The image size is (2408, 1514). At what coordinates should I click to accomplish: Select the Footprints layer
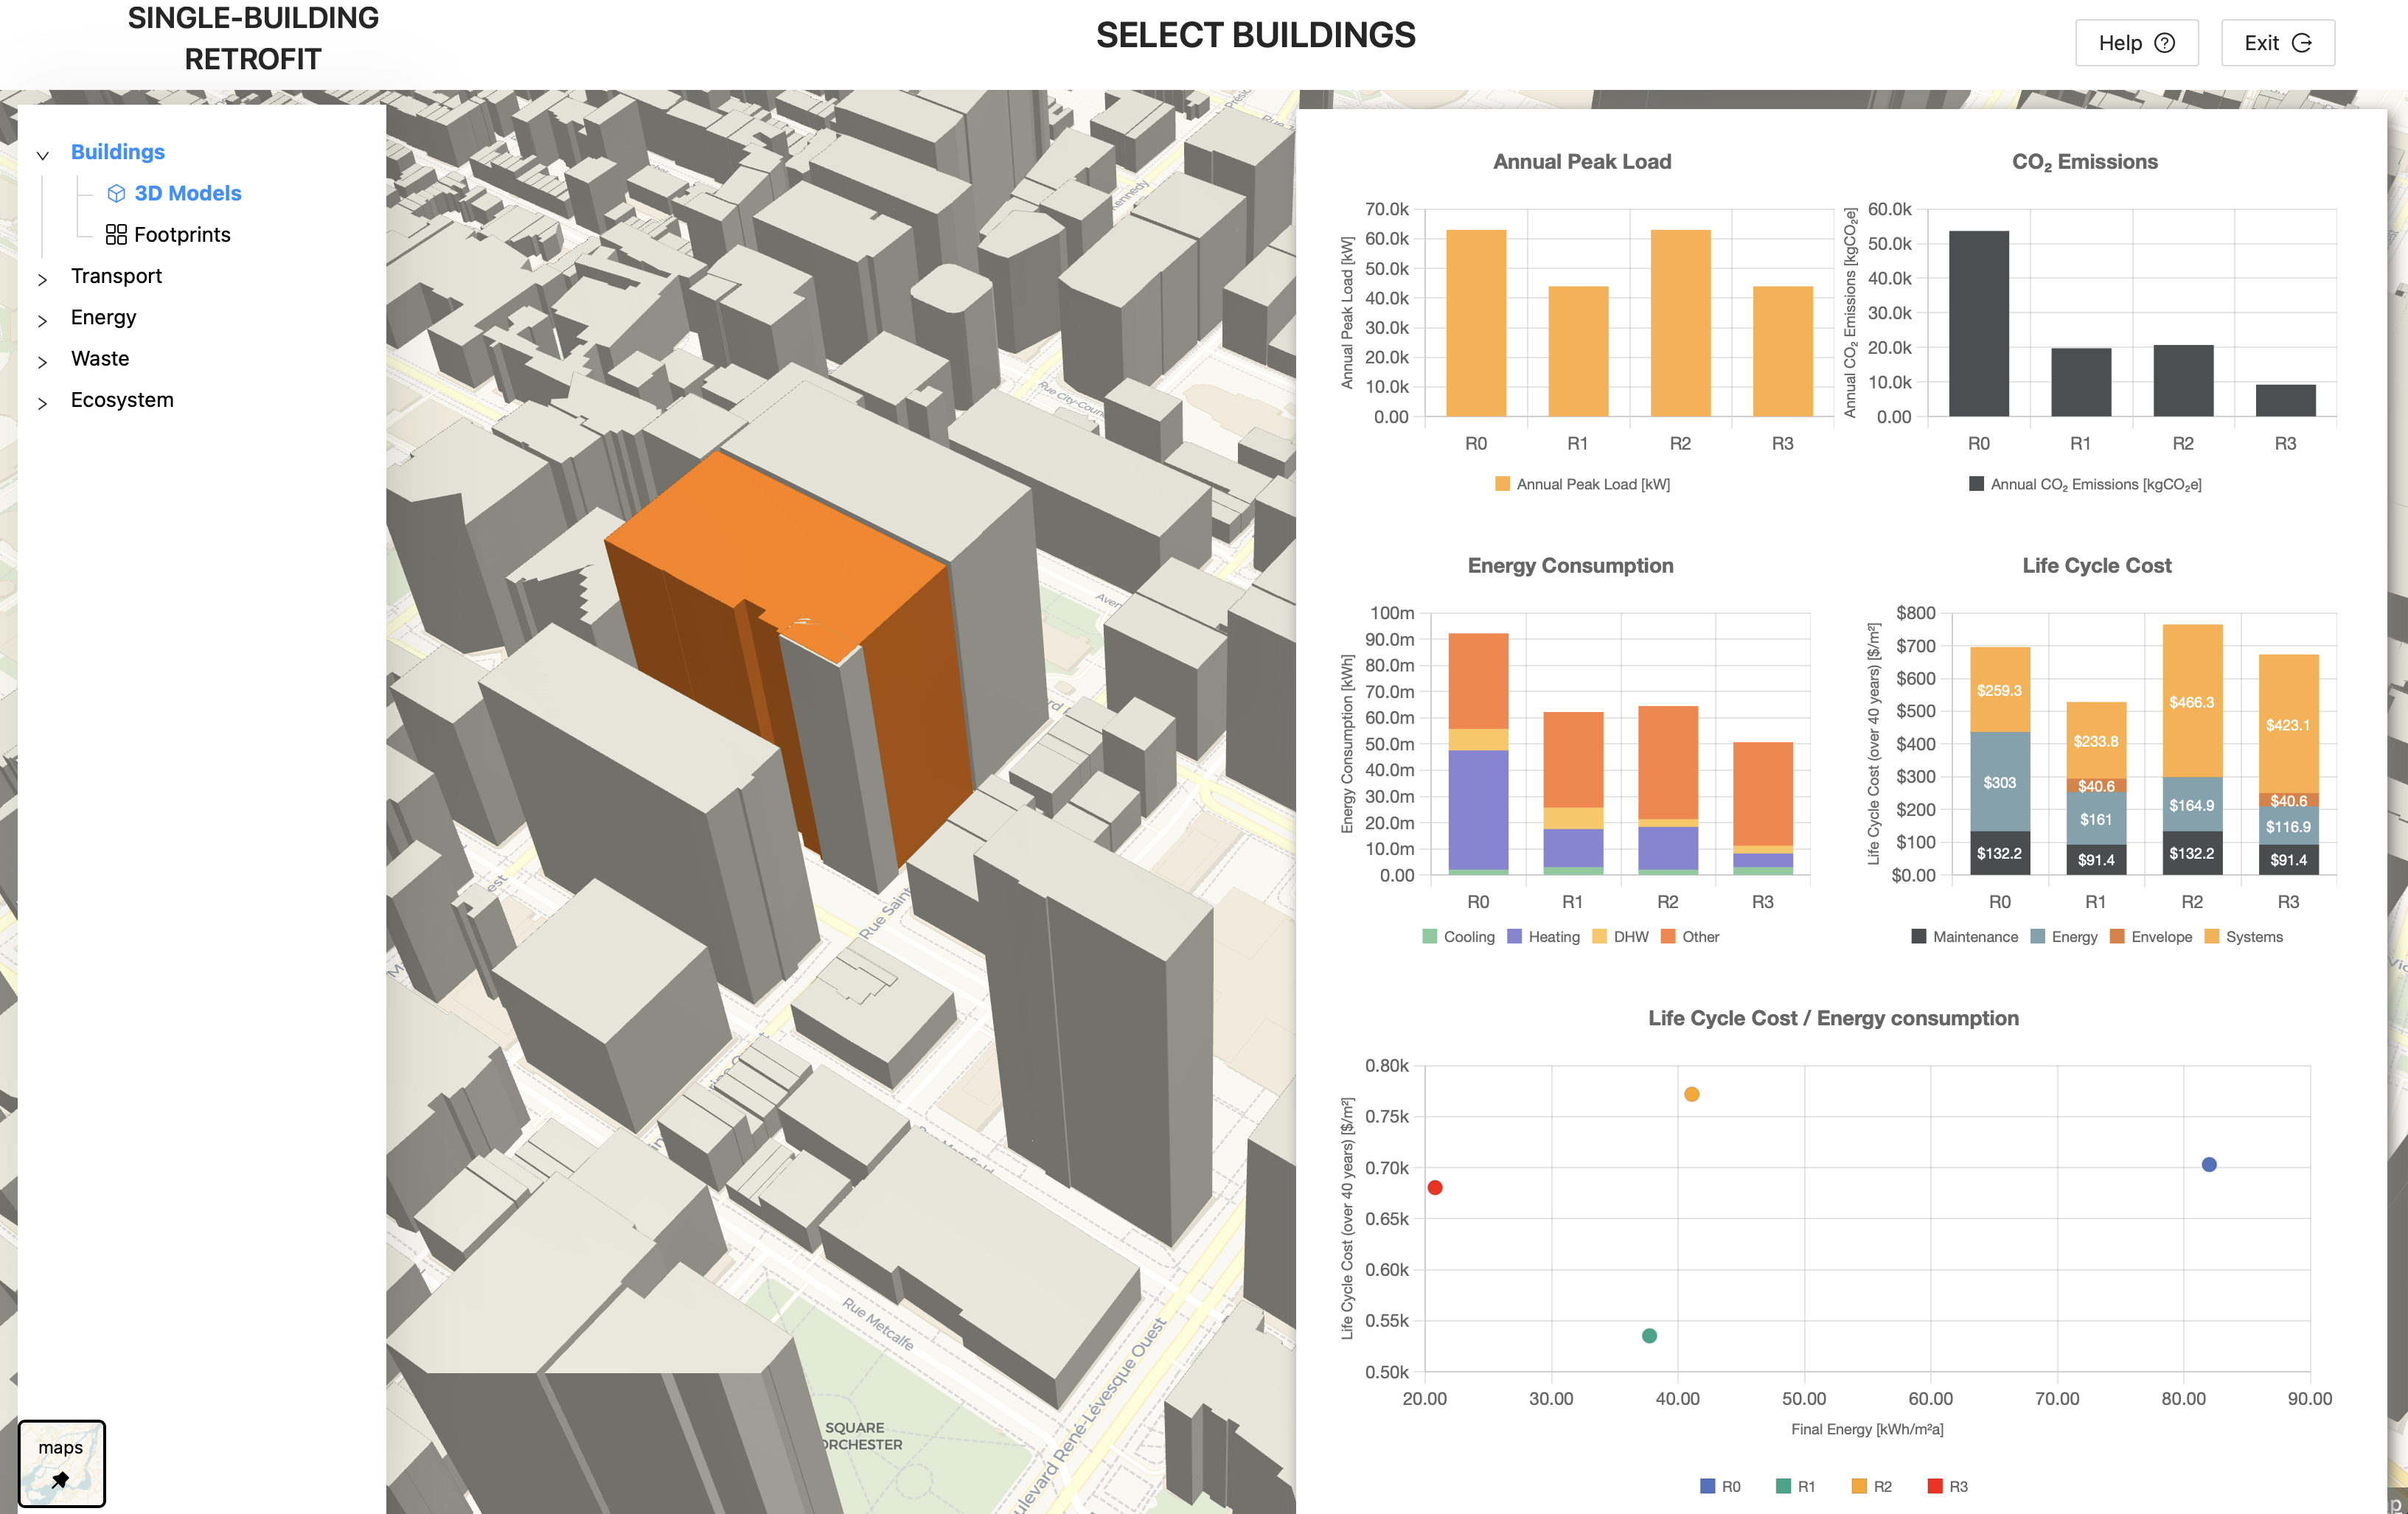coord(182,234)
